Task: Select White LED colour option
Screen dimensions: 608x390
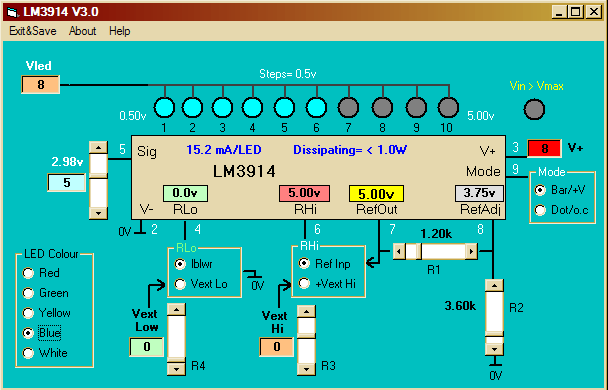Action: [x=28, y=353]
